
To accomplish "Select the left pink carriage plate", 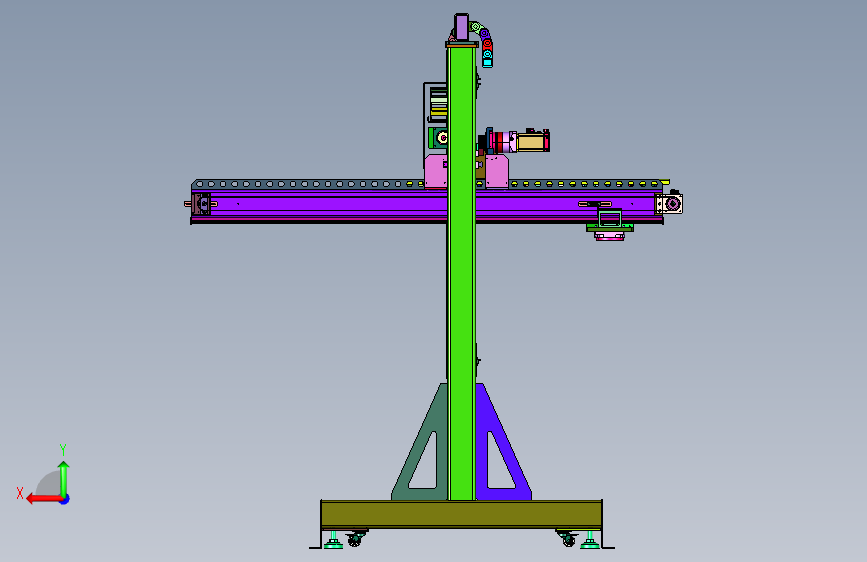I will coord(436,171).
